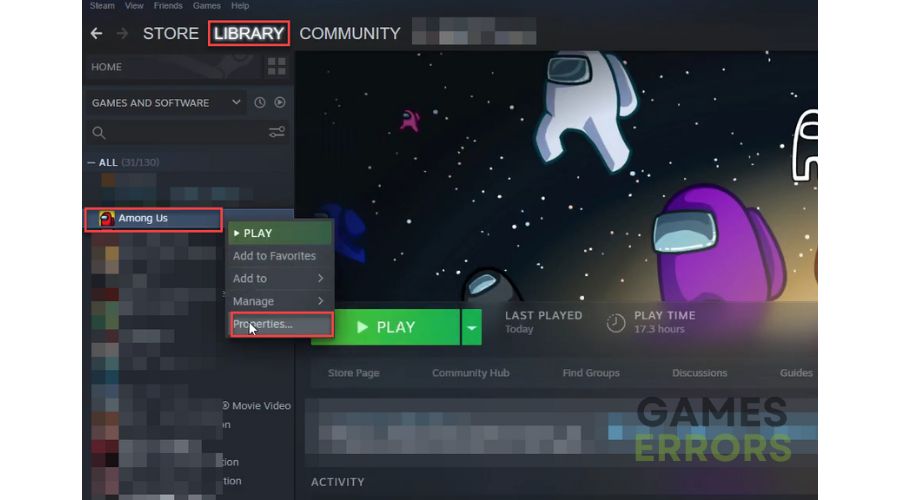Choose PLAY from the context menu
This screenshot has width=900, height=500.
[280, 233]
